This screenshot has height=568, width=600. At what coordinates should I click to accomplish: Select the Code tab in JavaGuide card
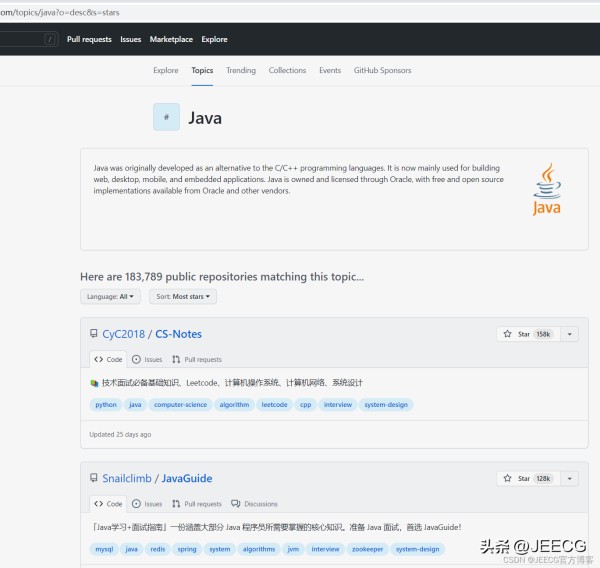point(108,504)
